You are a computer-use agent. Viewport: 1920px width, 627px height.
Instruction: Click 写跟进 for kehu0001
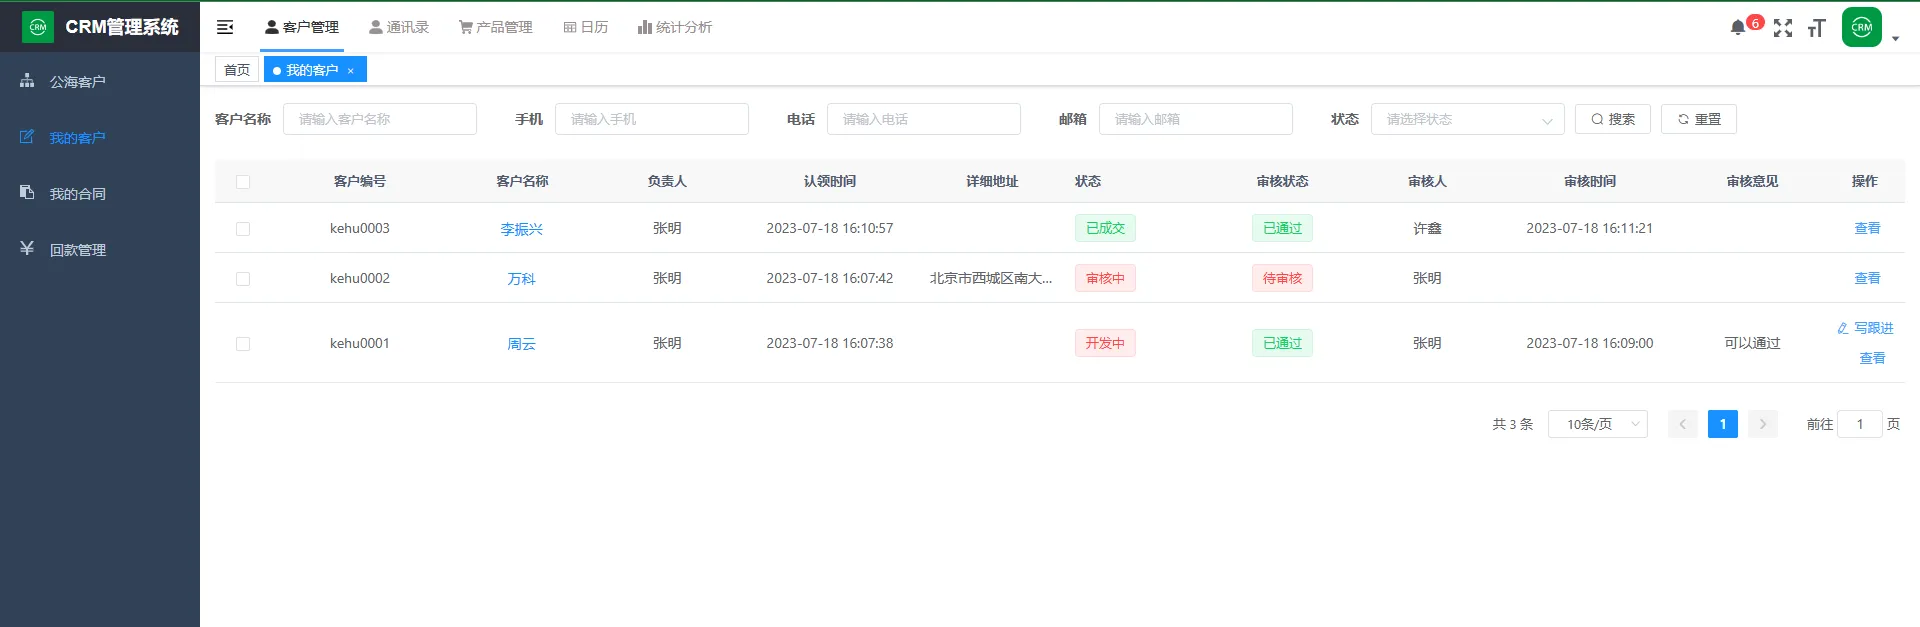(1865, 328)
